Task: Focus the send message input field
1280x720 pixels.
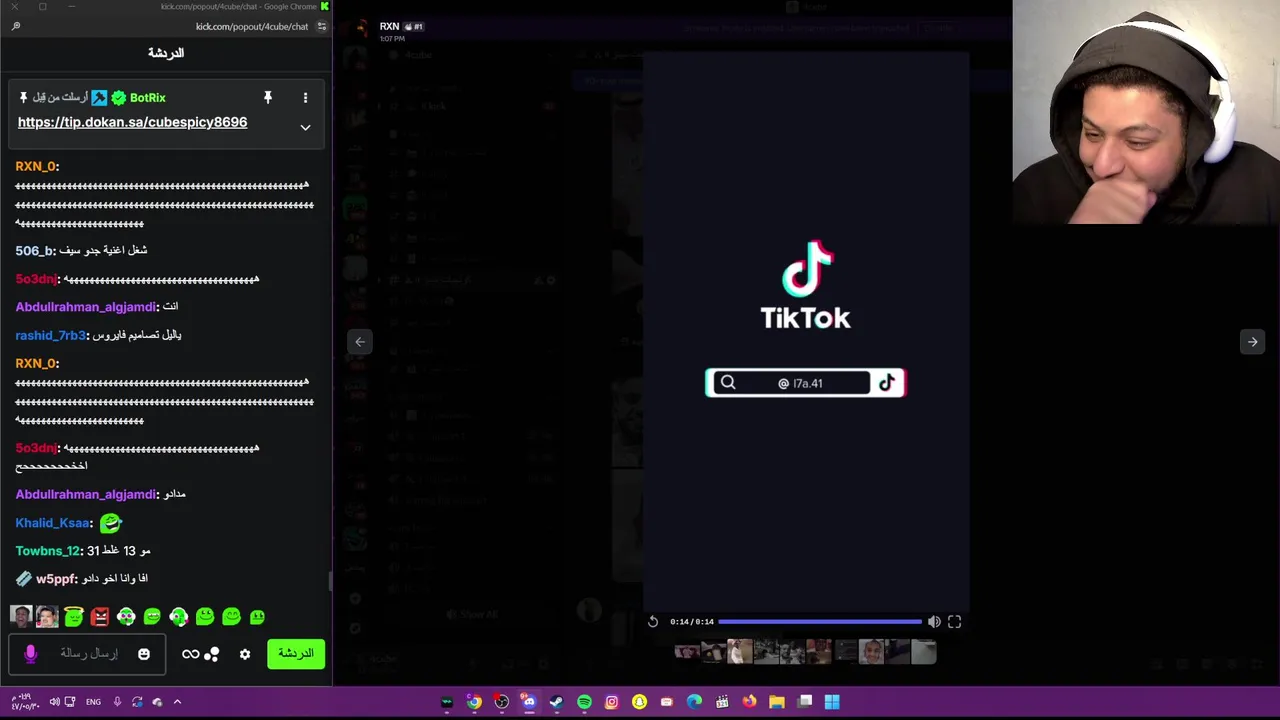Action: (x=88, y=654)
